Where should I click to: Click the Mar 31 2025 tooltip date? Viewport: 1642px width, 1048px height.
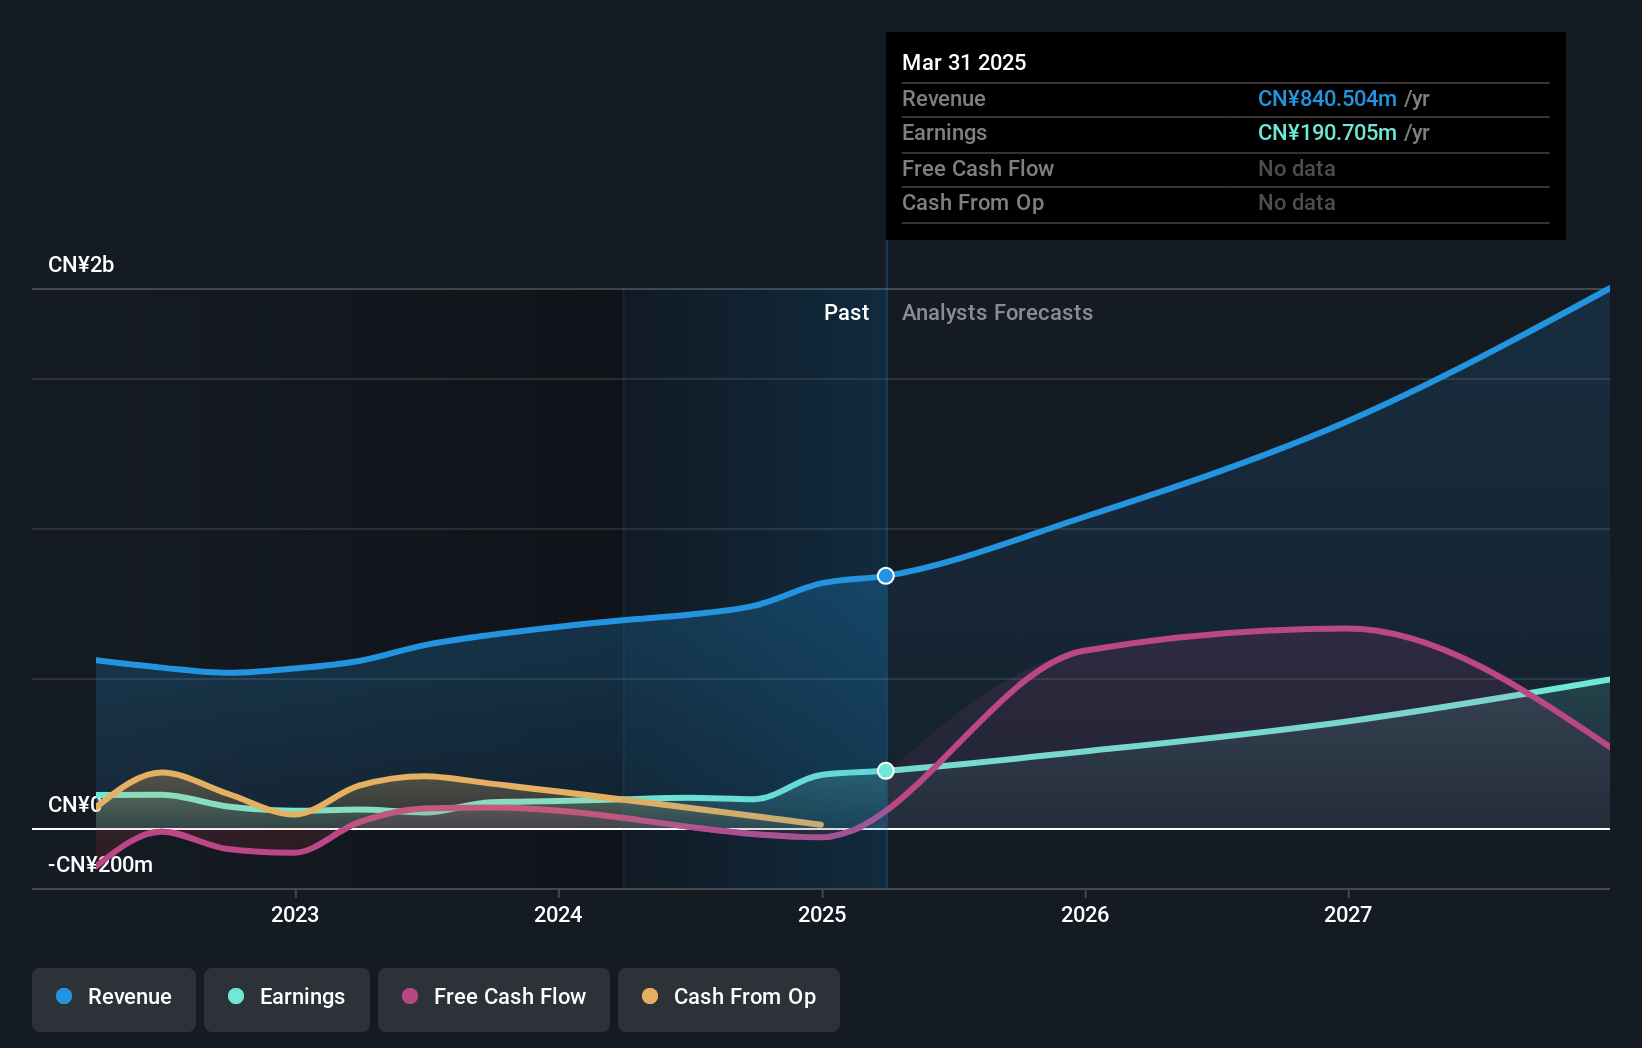coord(964,63)
